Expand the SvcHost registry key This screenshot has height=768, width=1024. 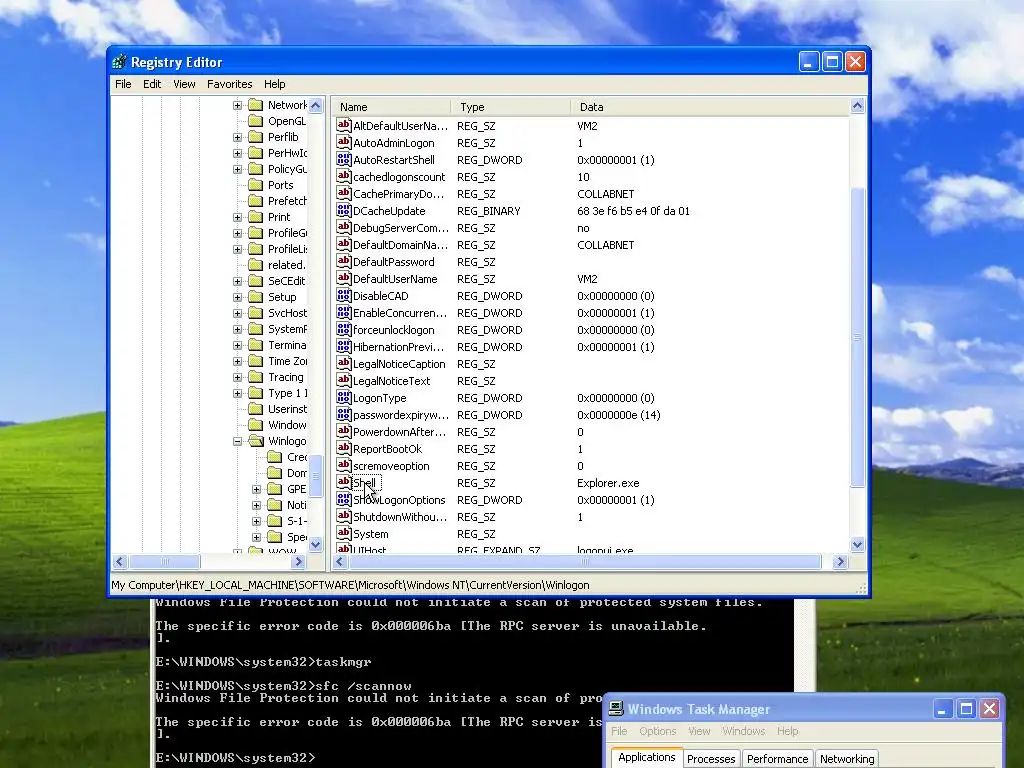tap(238, 313)
